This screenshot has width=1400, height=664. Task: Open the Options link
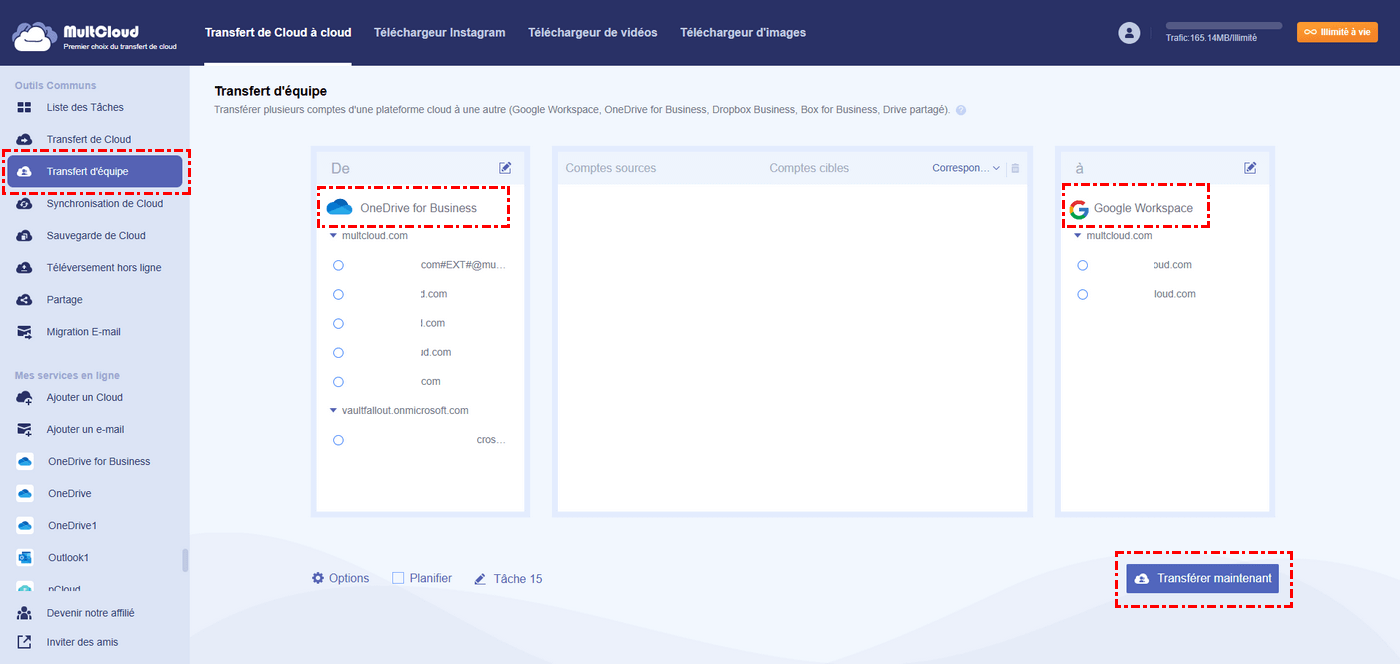(x=349, y=578)
